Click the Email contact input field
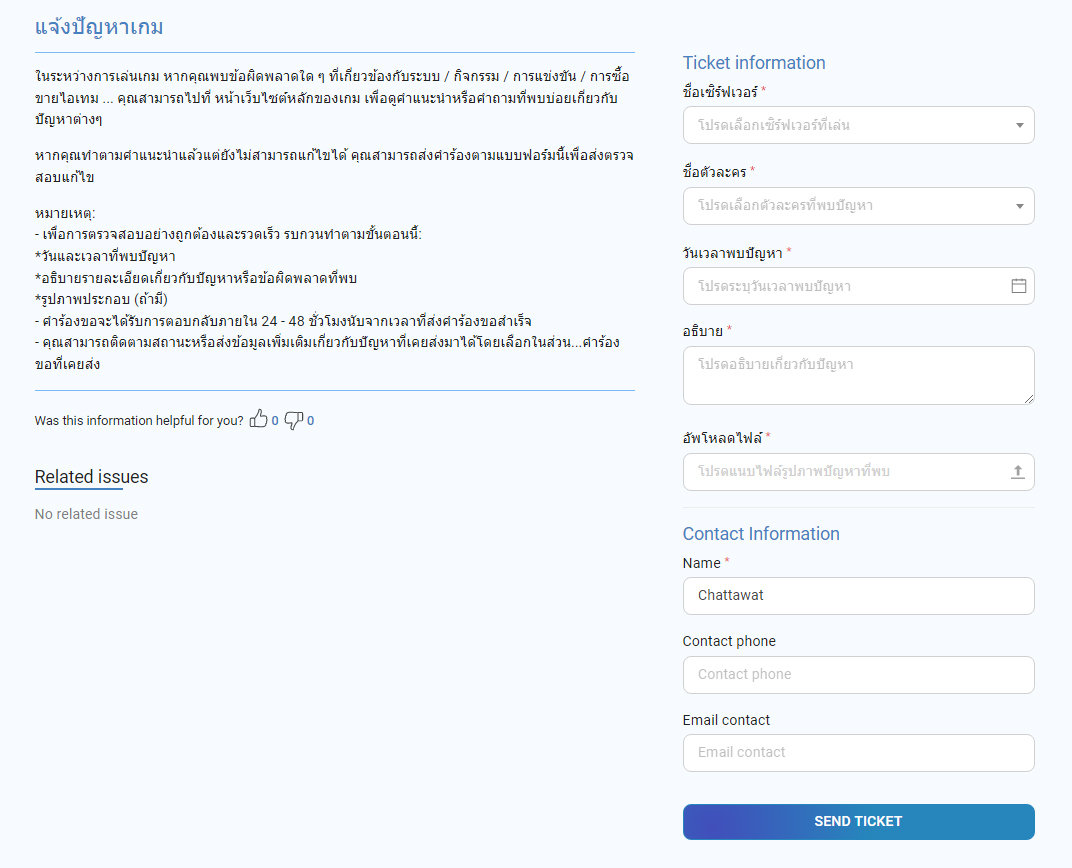This screenshot has width=1072, height=868. pos(858,753)
